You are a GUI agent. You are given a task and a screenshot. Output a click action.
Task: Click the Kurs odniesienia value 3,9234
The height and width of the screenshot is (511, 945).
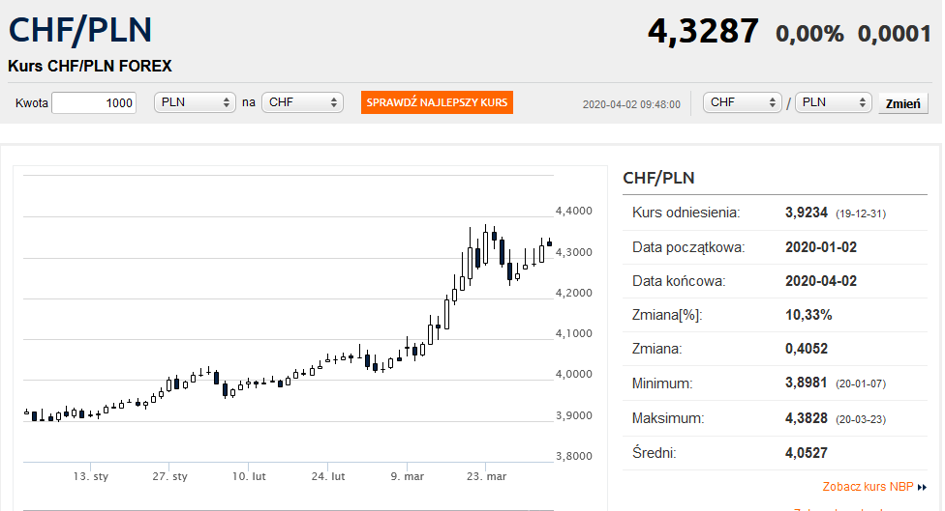coord(807,213)
